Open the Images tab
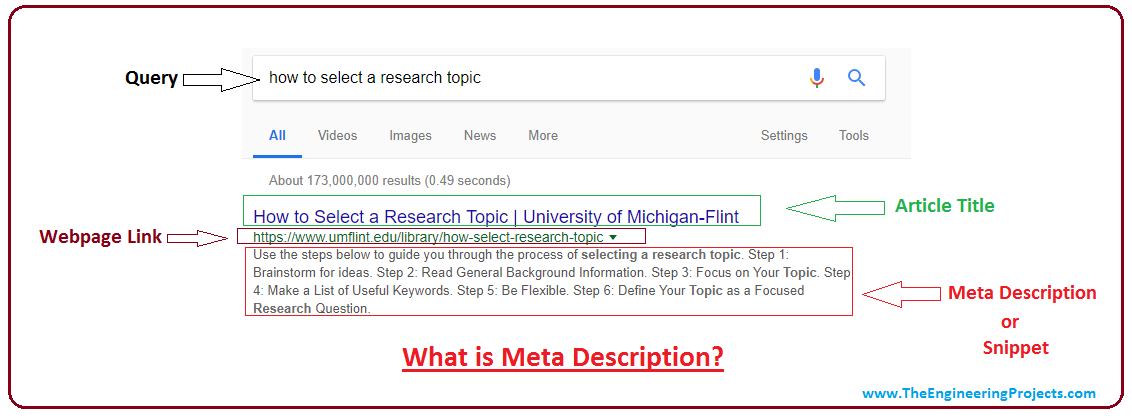Viewport: 1132px width, 420px height. pos(410,136)
